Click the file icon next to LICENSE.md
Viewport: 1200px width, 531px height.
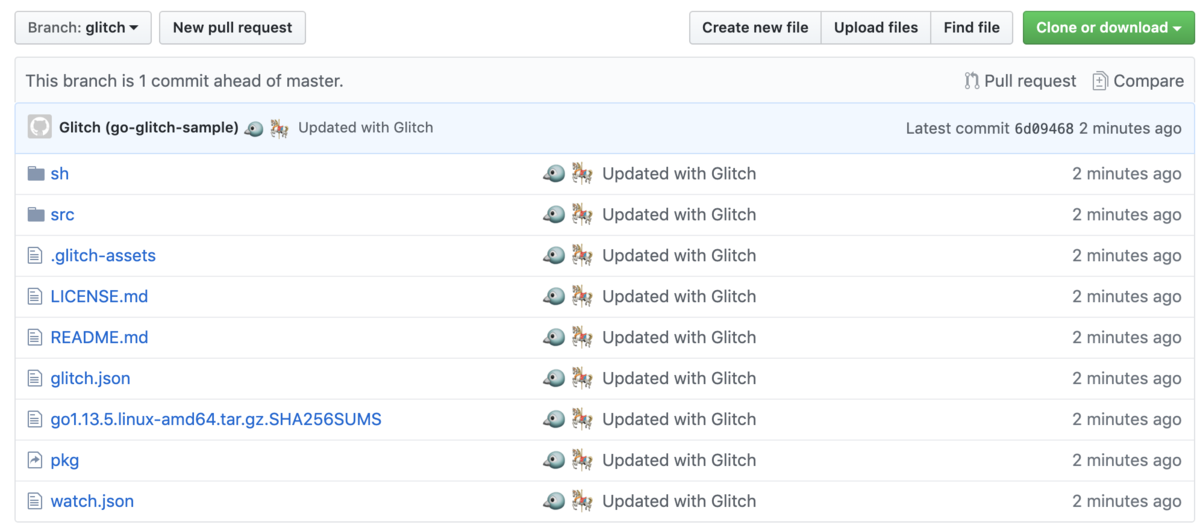pos(35,296)
